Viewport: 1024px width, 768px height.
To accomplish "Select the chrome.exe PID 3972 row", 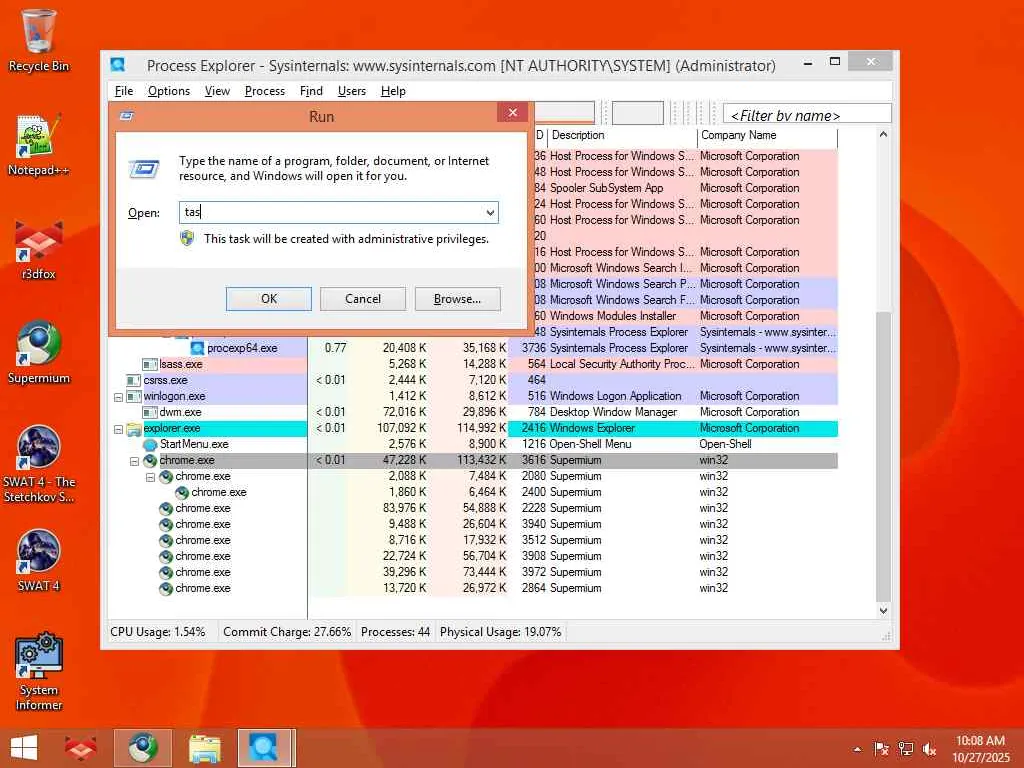I will (x=473, y=572).
